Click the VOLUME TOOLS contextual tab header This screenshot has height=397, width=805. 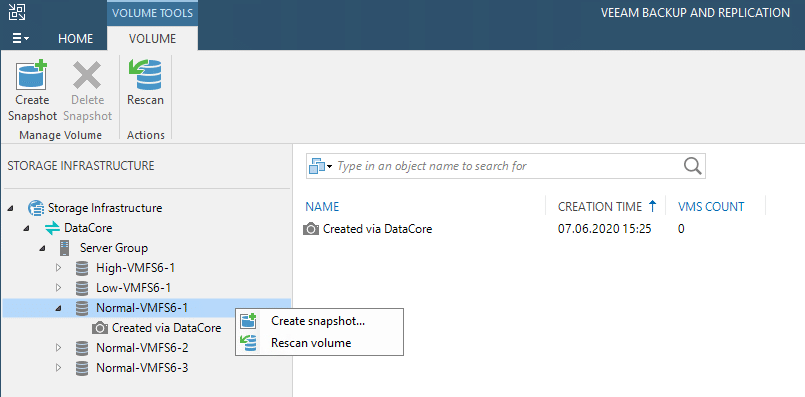pyautogui.click(x=152, y=13)
